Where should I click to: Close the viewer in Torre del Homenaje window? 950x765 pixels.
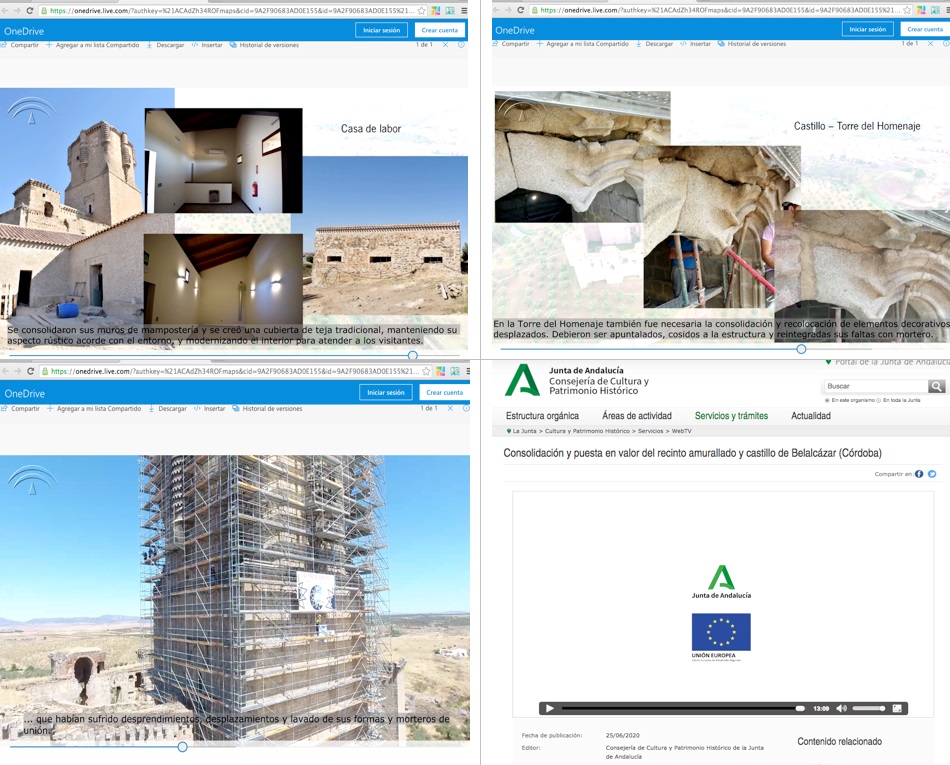coord(931,44)
